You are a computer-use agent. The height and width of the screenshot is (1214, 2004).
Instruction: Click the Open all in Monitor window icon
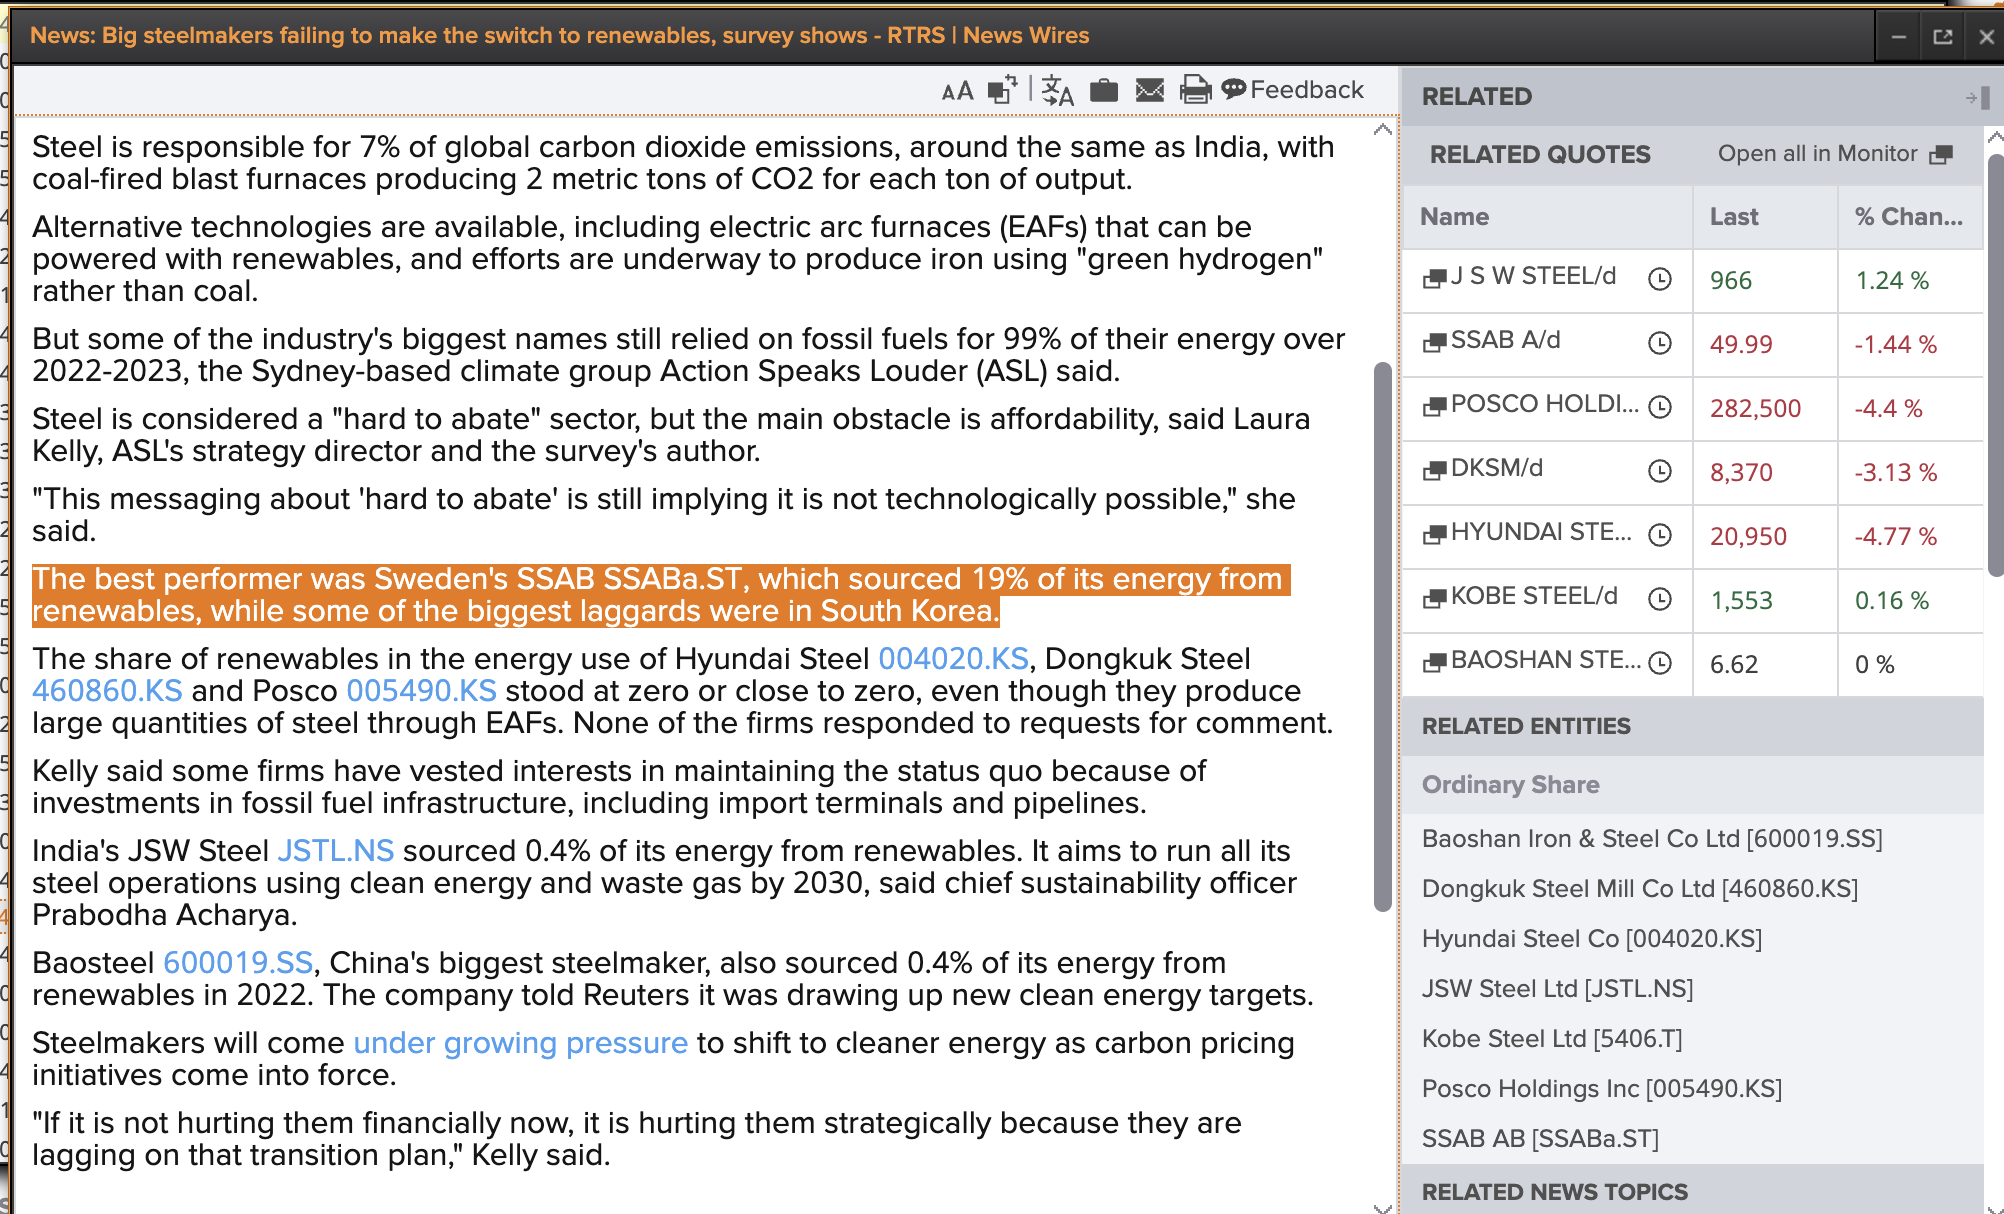pos(1941,154)
